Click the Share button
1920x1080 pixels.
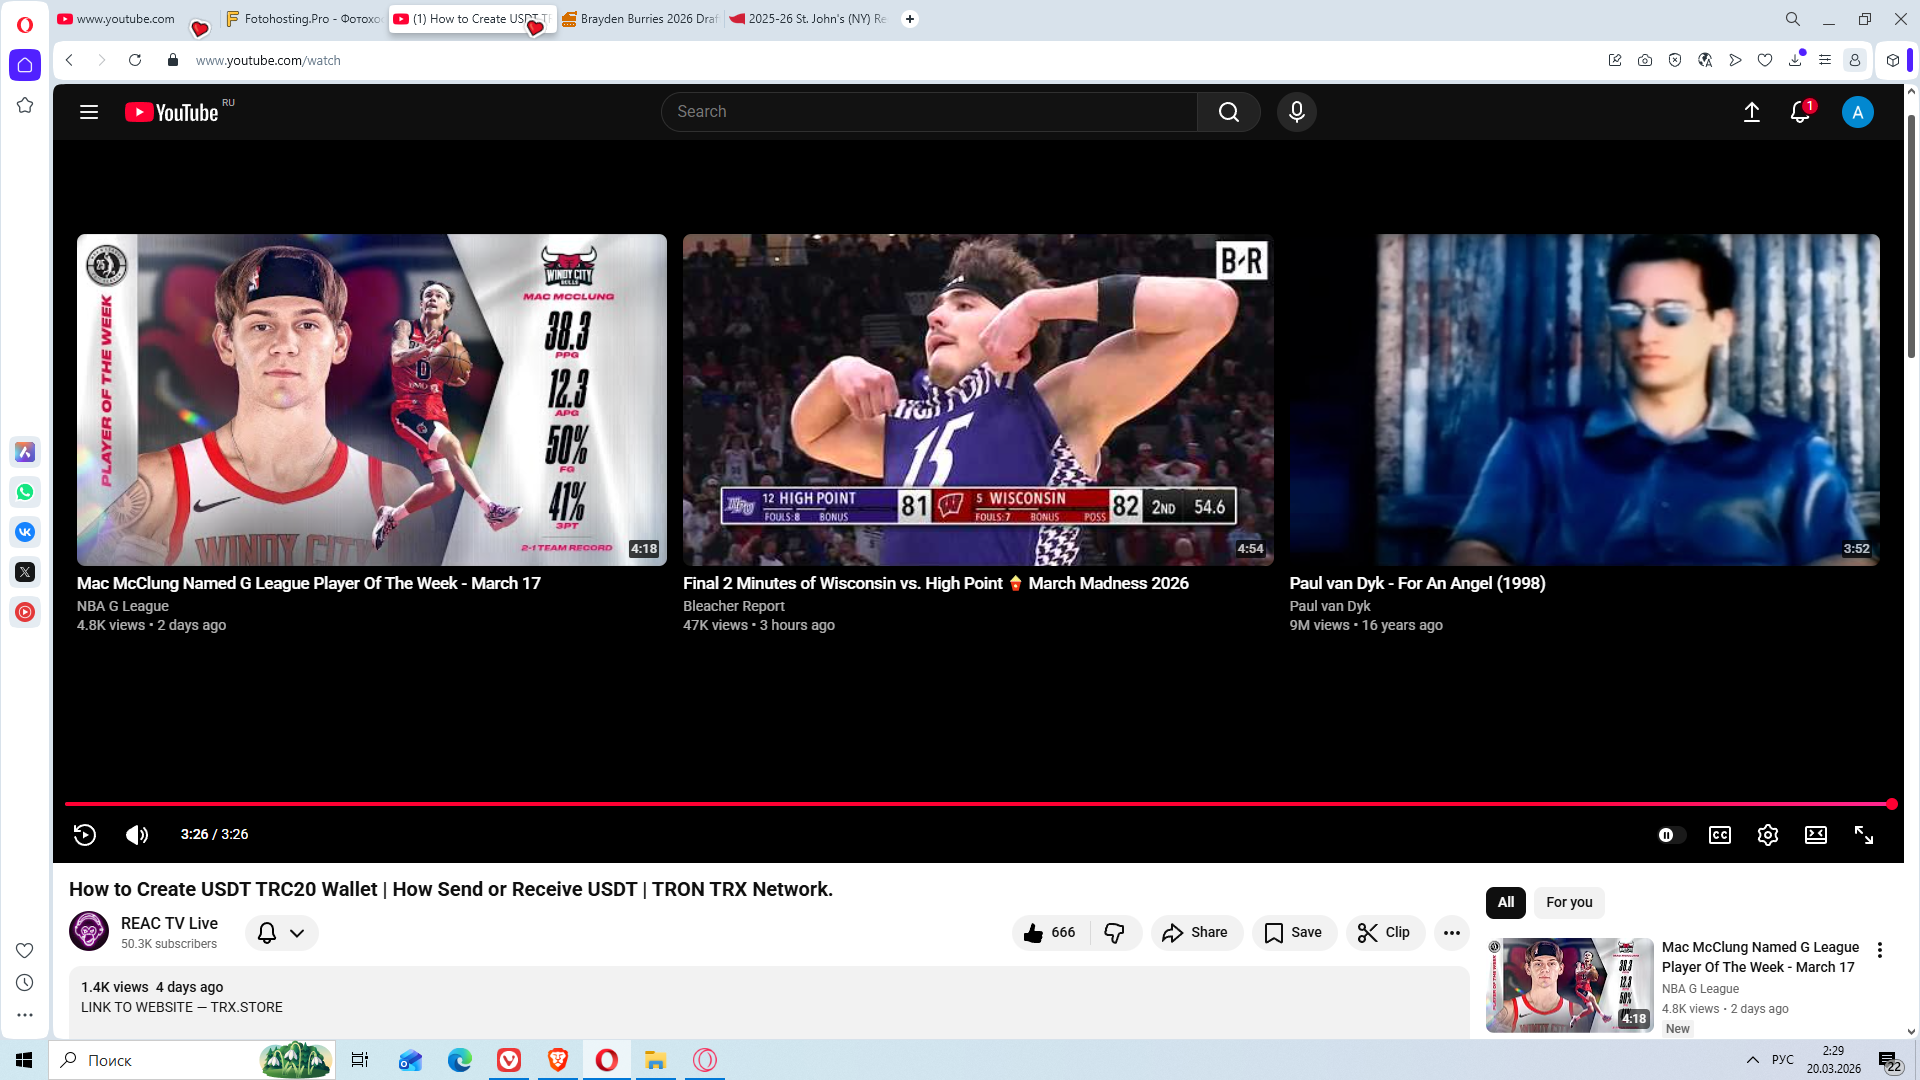[1195, 932]
